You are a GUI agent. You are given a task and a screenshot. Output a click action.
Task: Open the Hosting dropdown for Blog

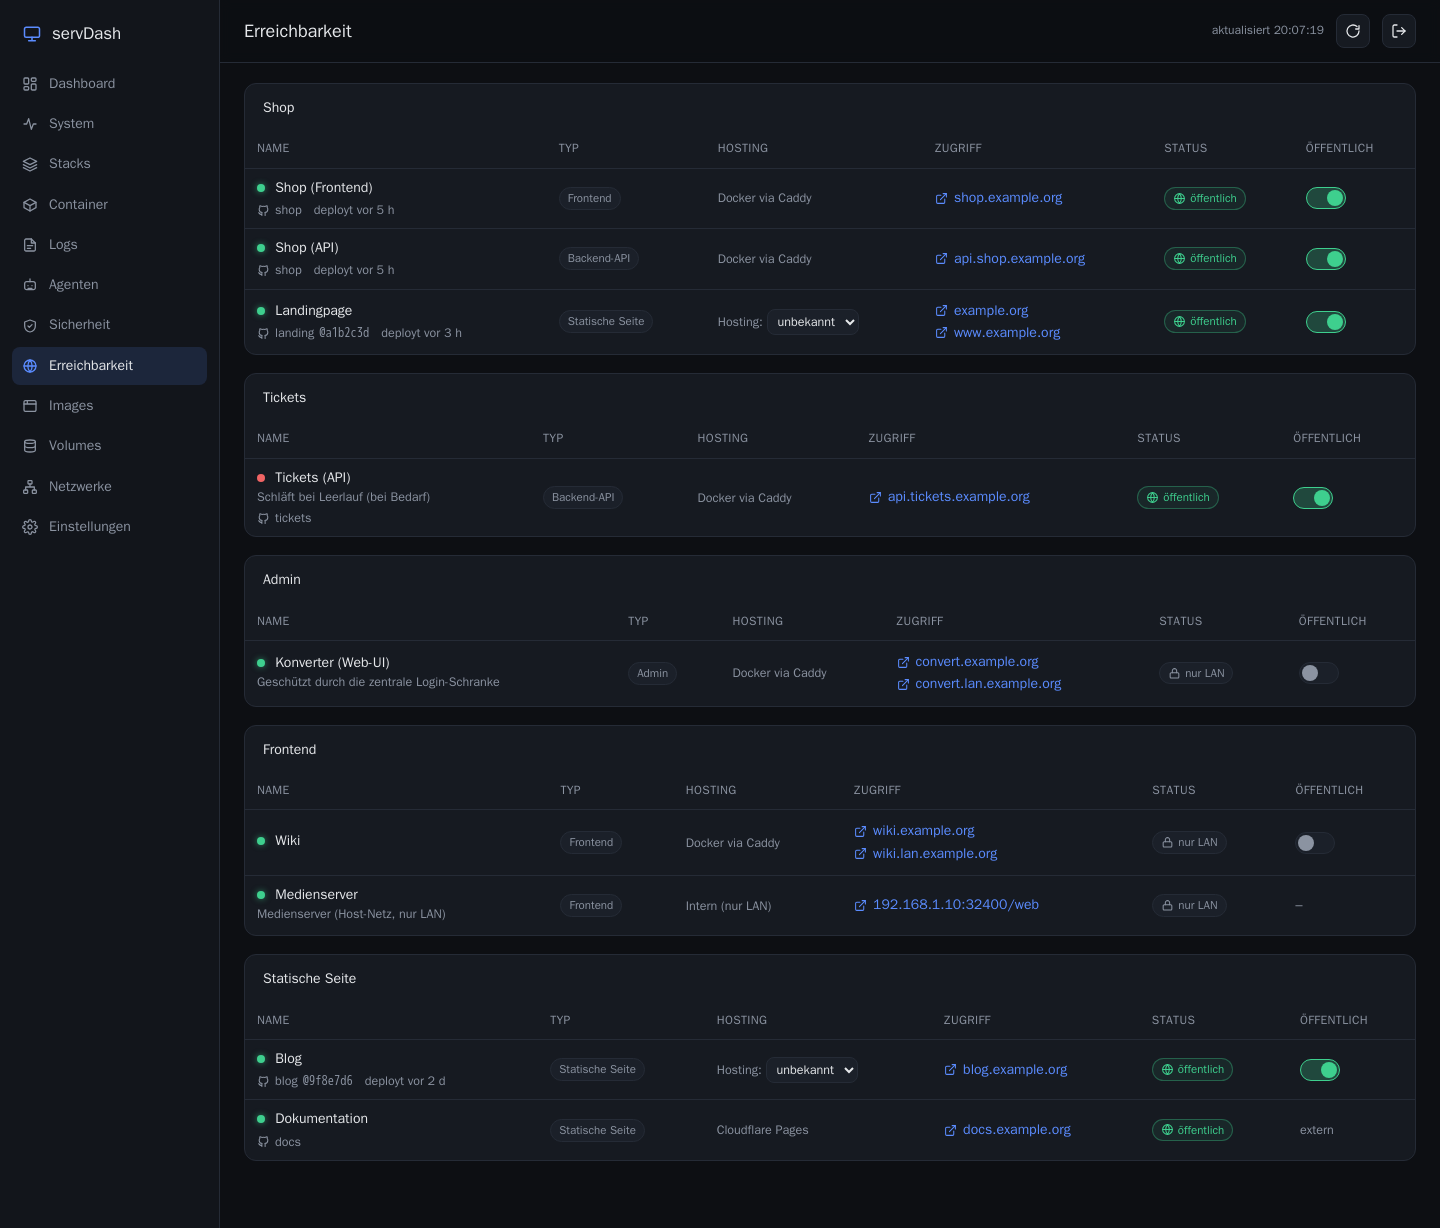[x=812, y=1070]
